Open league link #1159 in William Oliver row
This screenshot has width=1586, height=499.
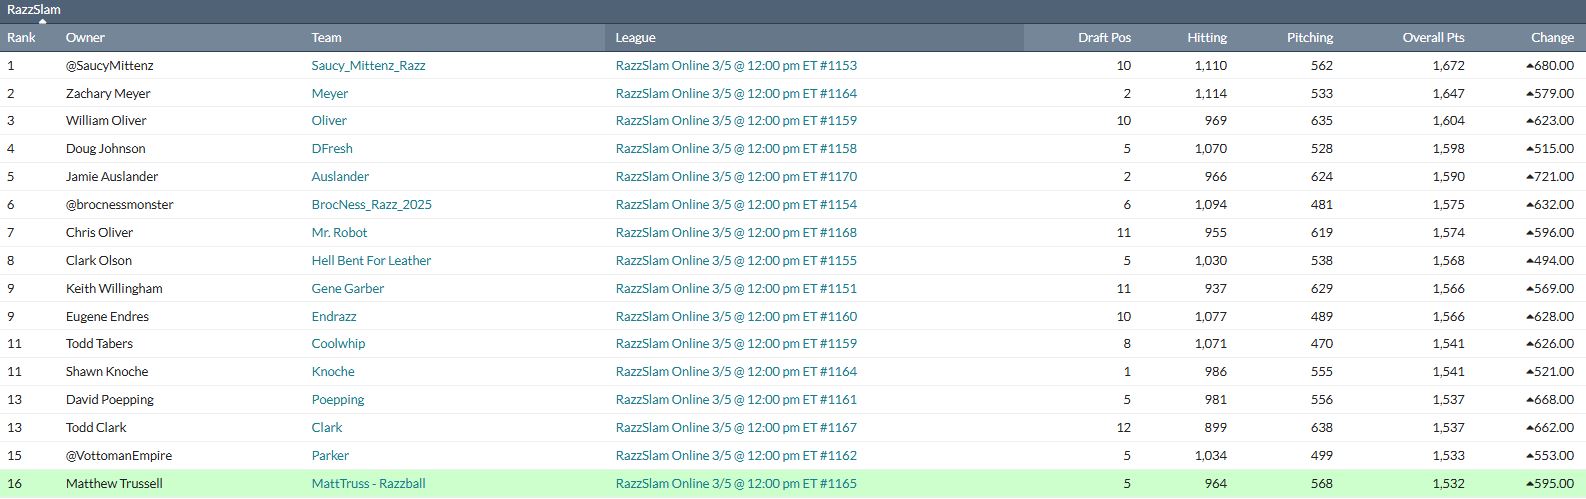point(736,120)
